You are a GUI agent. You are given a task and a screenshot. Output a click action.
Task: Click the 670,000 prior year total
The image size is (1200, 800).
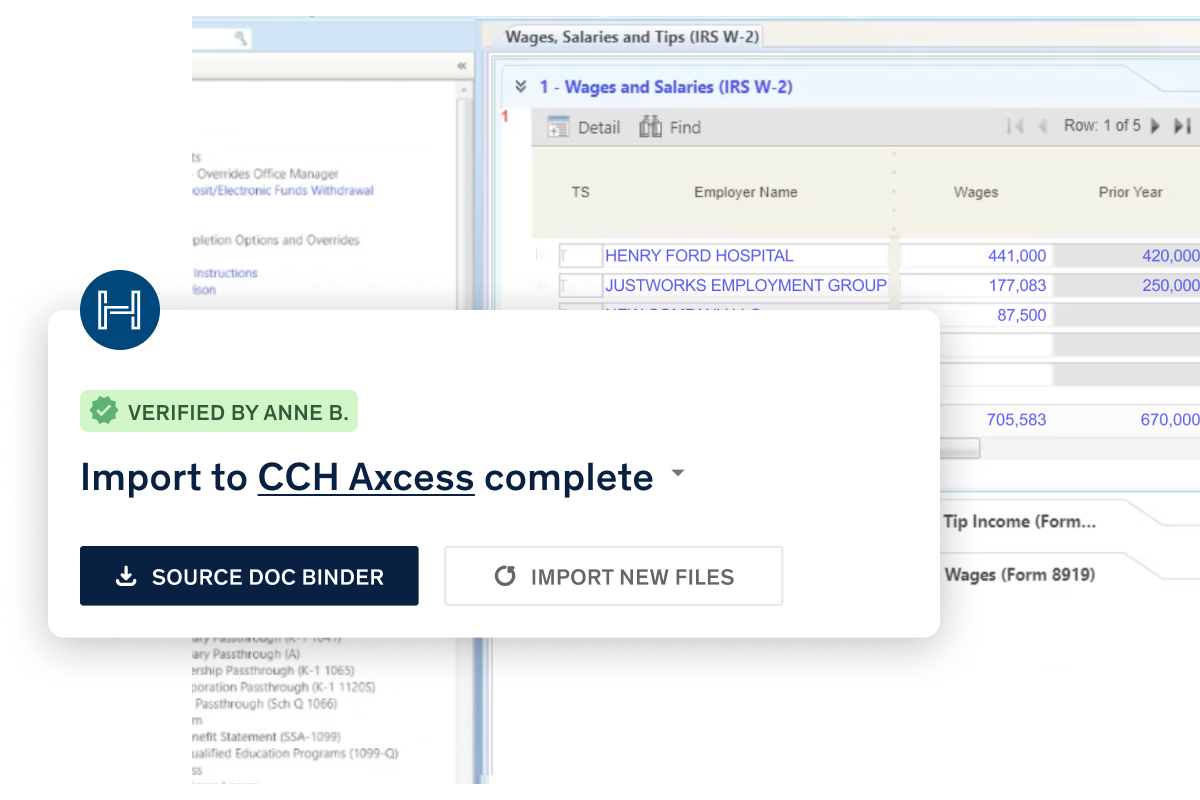coord(1170,420)
